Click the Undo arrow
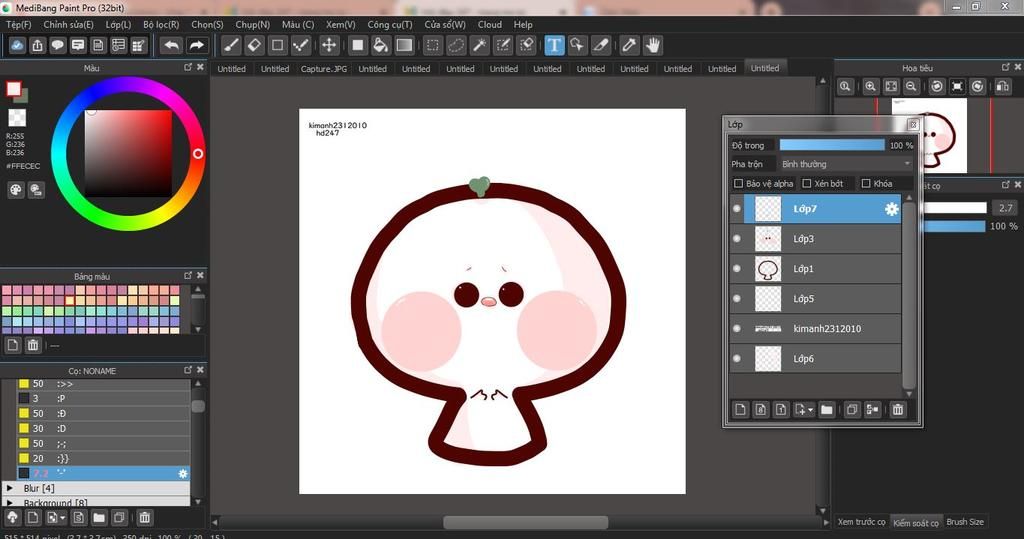 click(x=172, y=45)
